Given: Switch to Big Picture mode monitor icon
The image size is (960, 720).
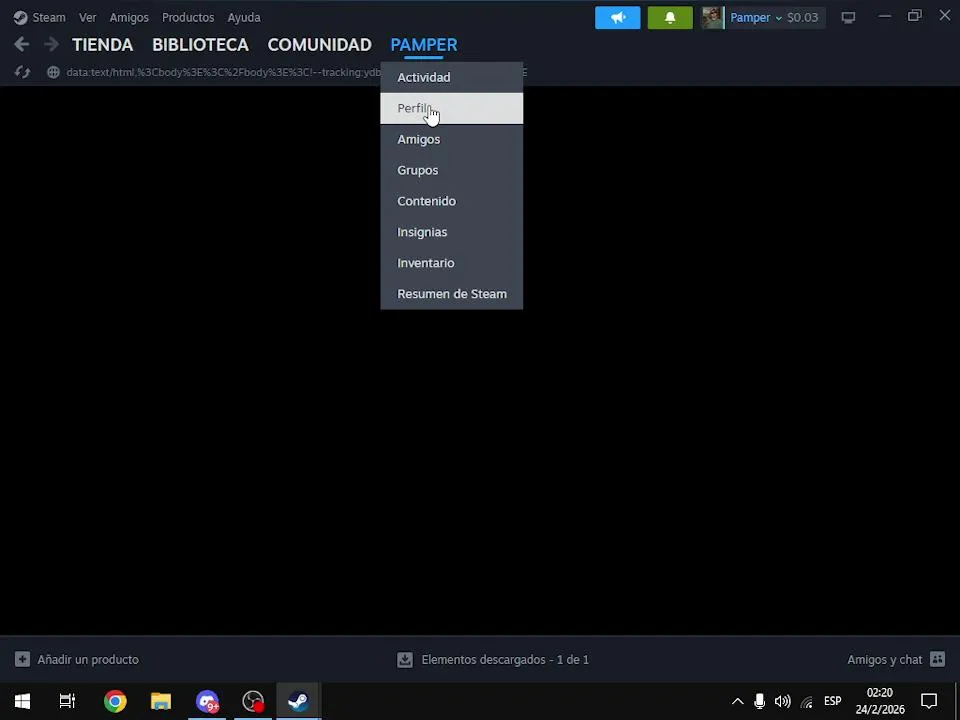Looking at the screenshot, I should point(848,18).
